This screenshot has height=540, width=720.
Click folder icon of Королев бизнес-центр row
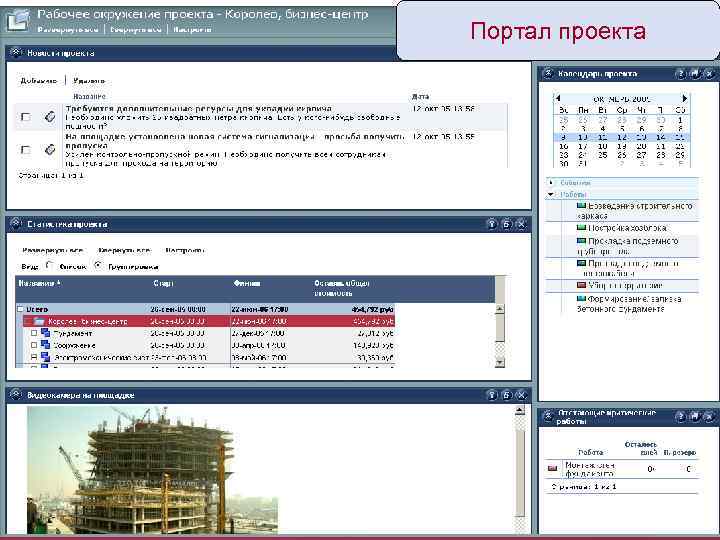coord(39,321)
